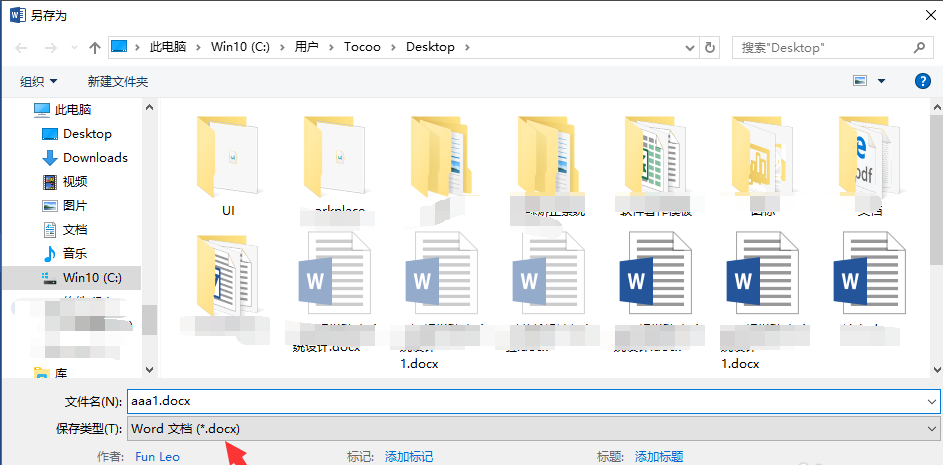The width and height of the screenshot is (943, 465).
Task: Expand the chevron after Tocoo in path
Action: (x=393, y=47)
